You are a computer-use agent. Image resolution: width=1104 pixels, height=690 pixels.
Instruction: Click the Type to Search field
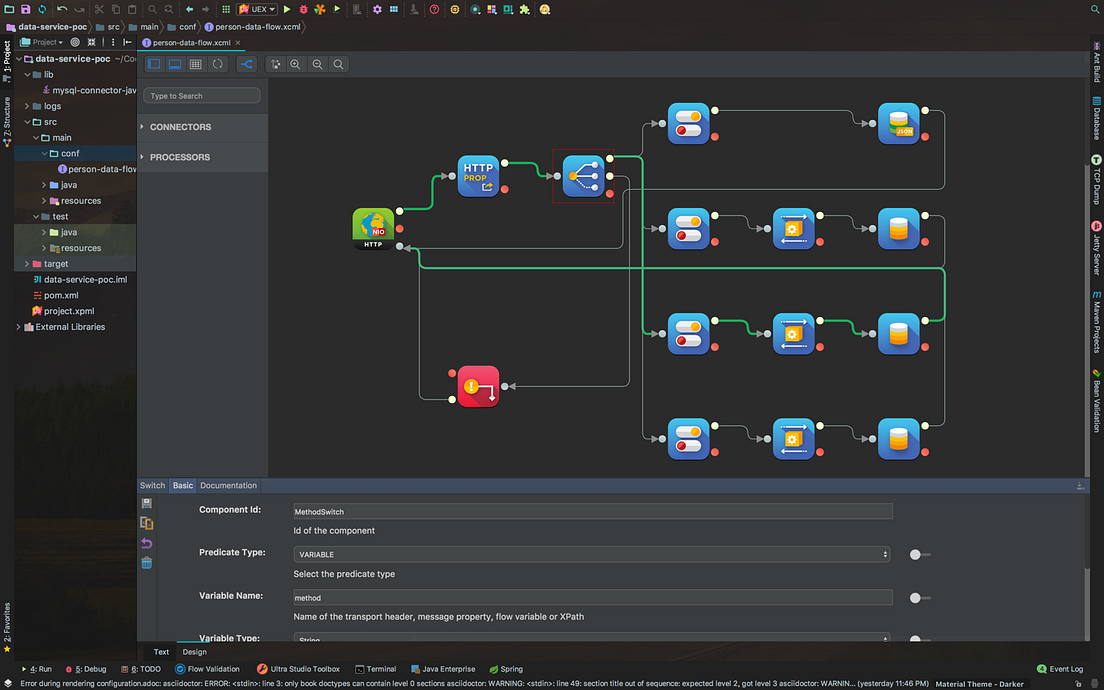201,95
